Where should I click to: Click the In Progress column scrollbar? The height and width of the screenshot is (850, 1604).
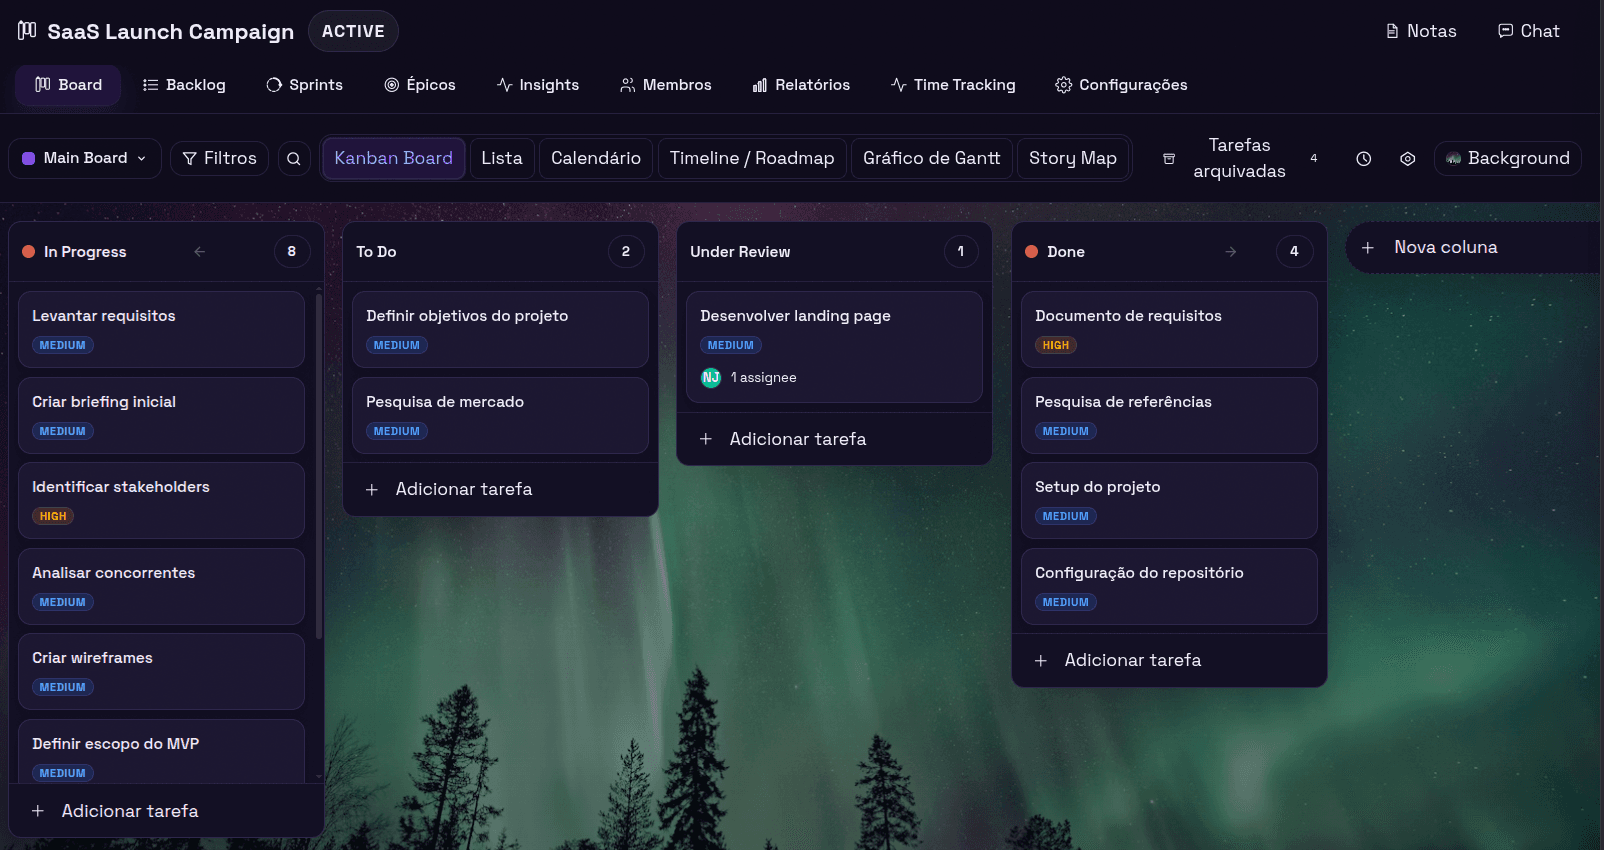pos(319,465)
